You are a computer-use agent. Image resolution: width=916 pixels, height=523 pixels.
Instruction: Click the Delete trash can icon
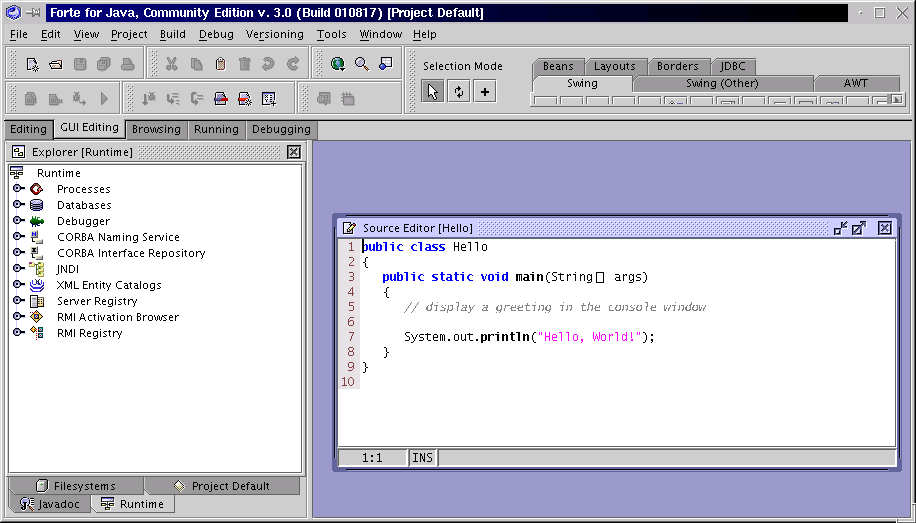coord(245,64)
